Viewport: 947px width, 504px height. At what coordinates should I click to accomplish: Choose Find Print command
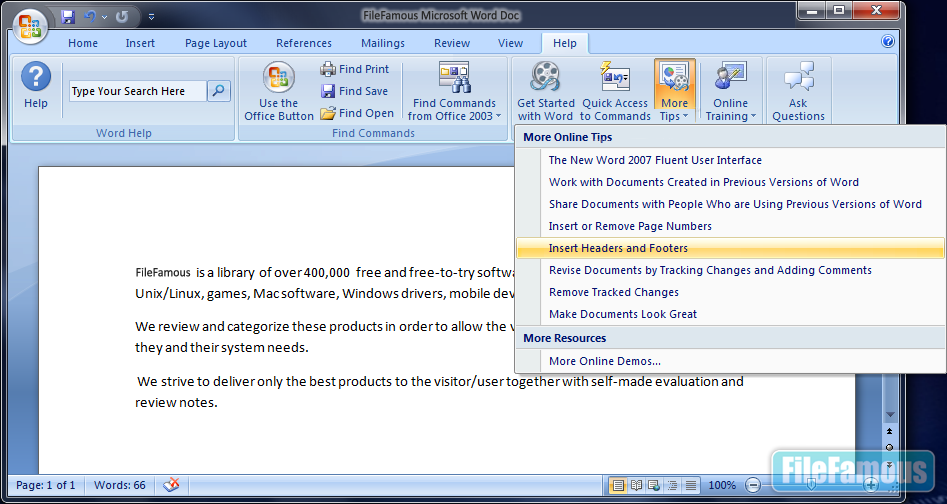[355, 69]
